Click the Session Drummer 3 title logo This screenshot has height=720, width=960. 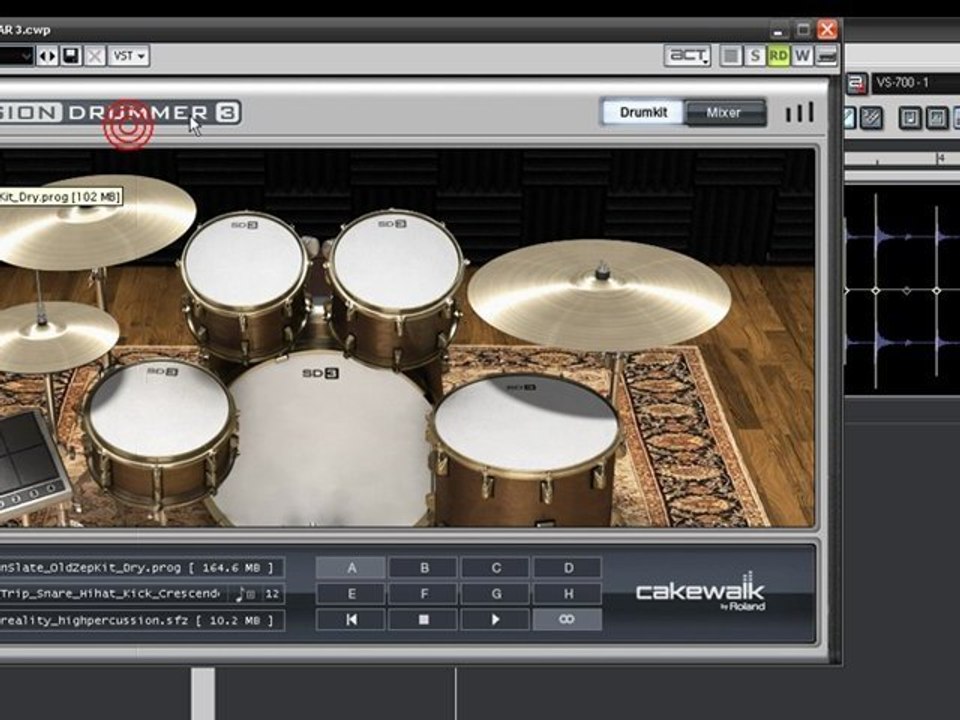(x=121, y=113)
